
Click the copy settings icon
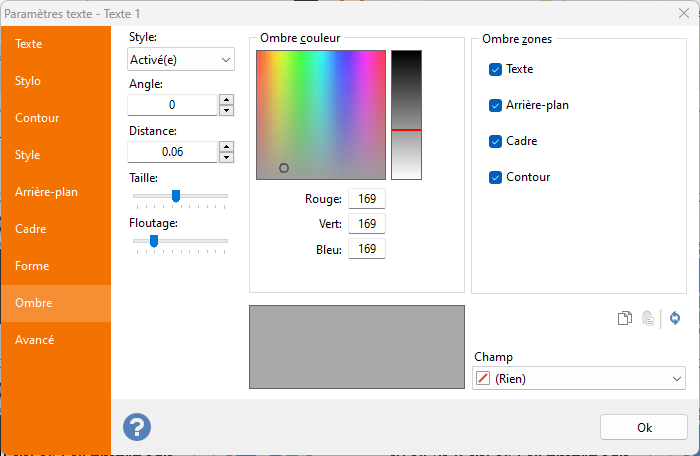624,318
